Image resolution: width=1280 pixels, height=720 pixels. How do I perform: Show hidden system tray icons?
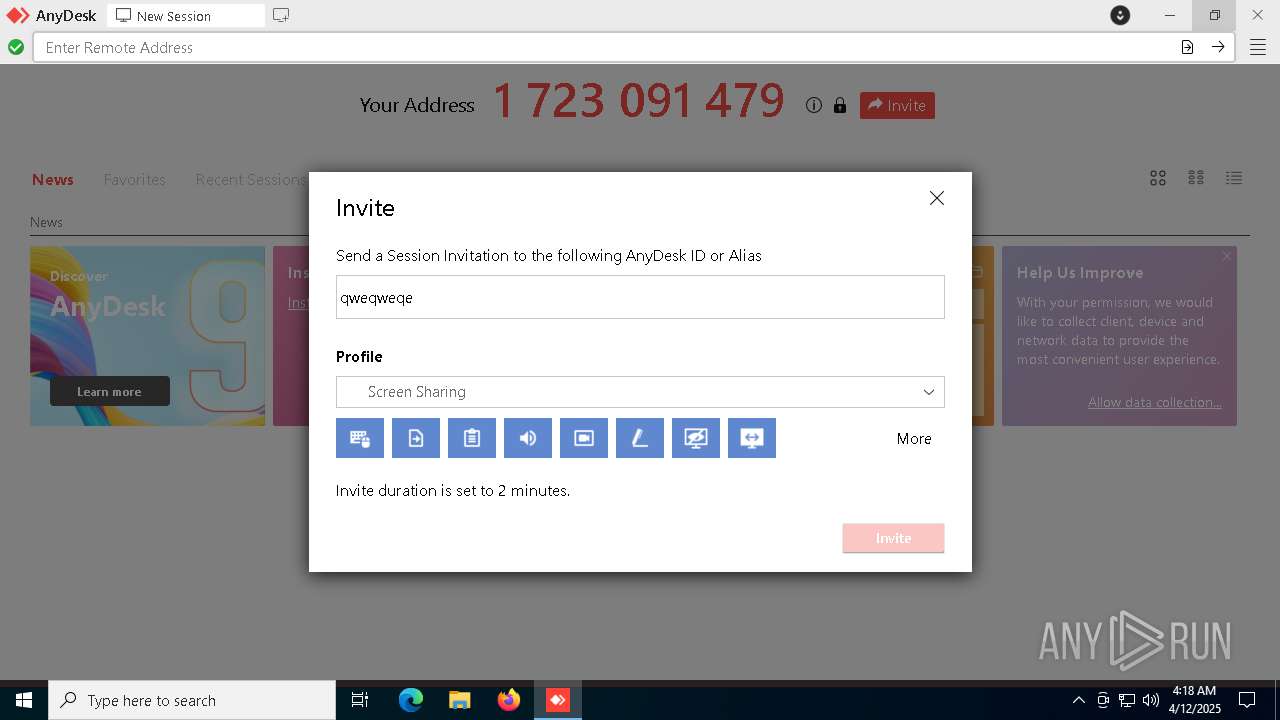[x=1078, y=700]
